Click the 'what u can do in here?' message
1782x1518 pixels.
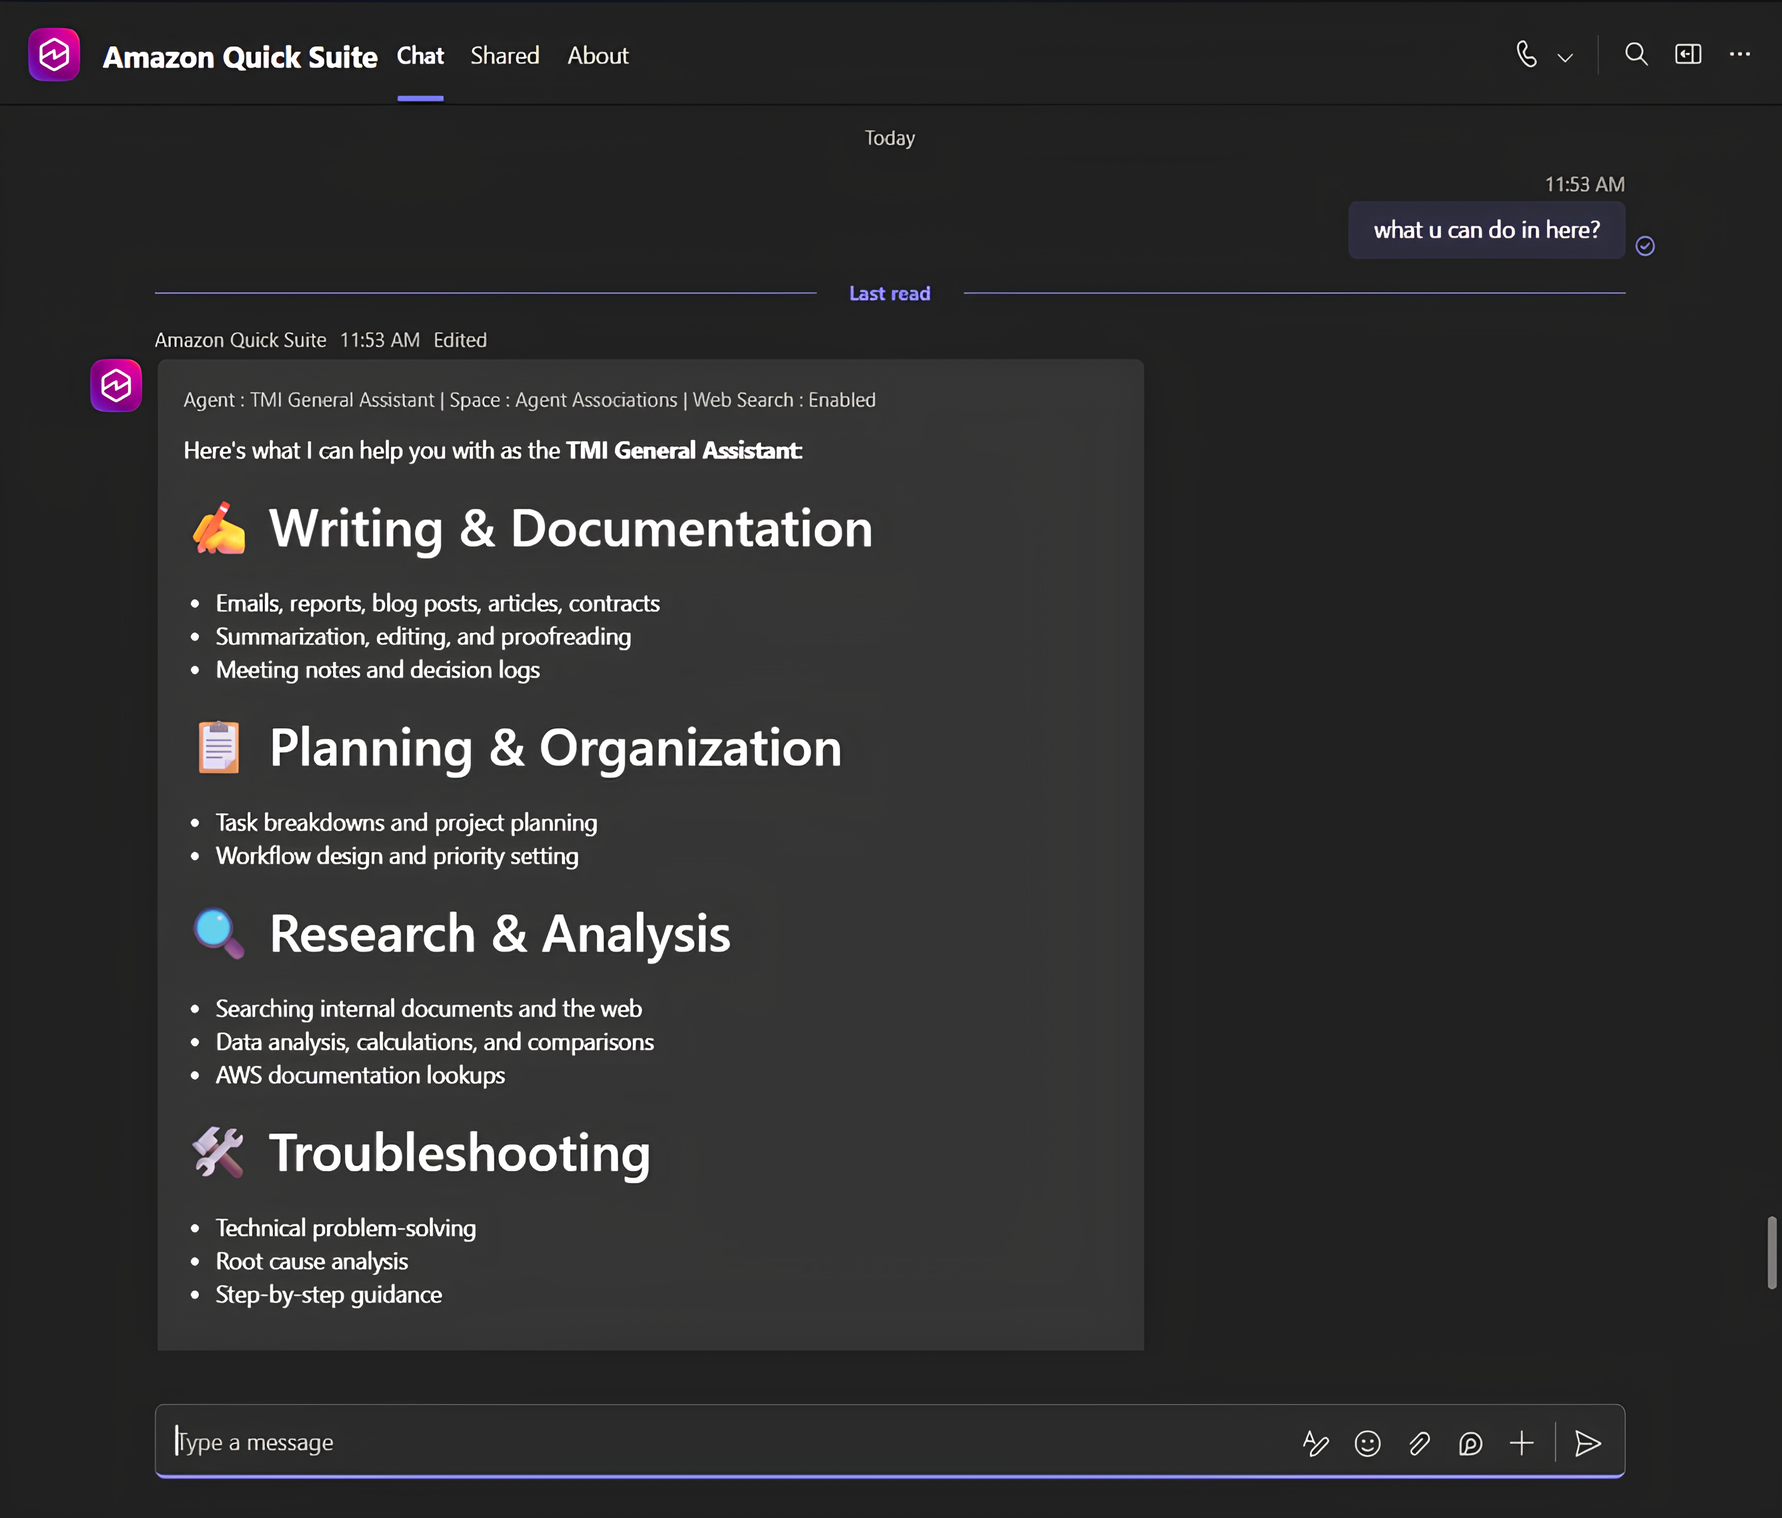(1486, 230)
